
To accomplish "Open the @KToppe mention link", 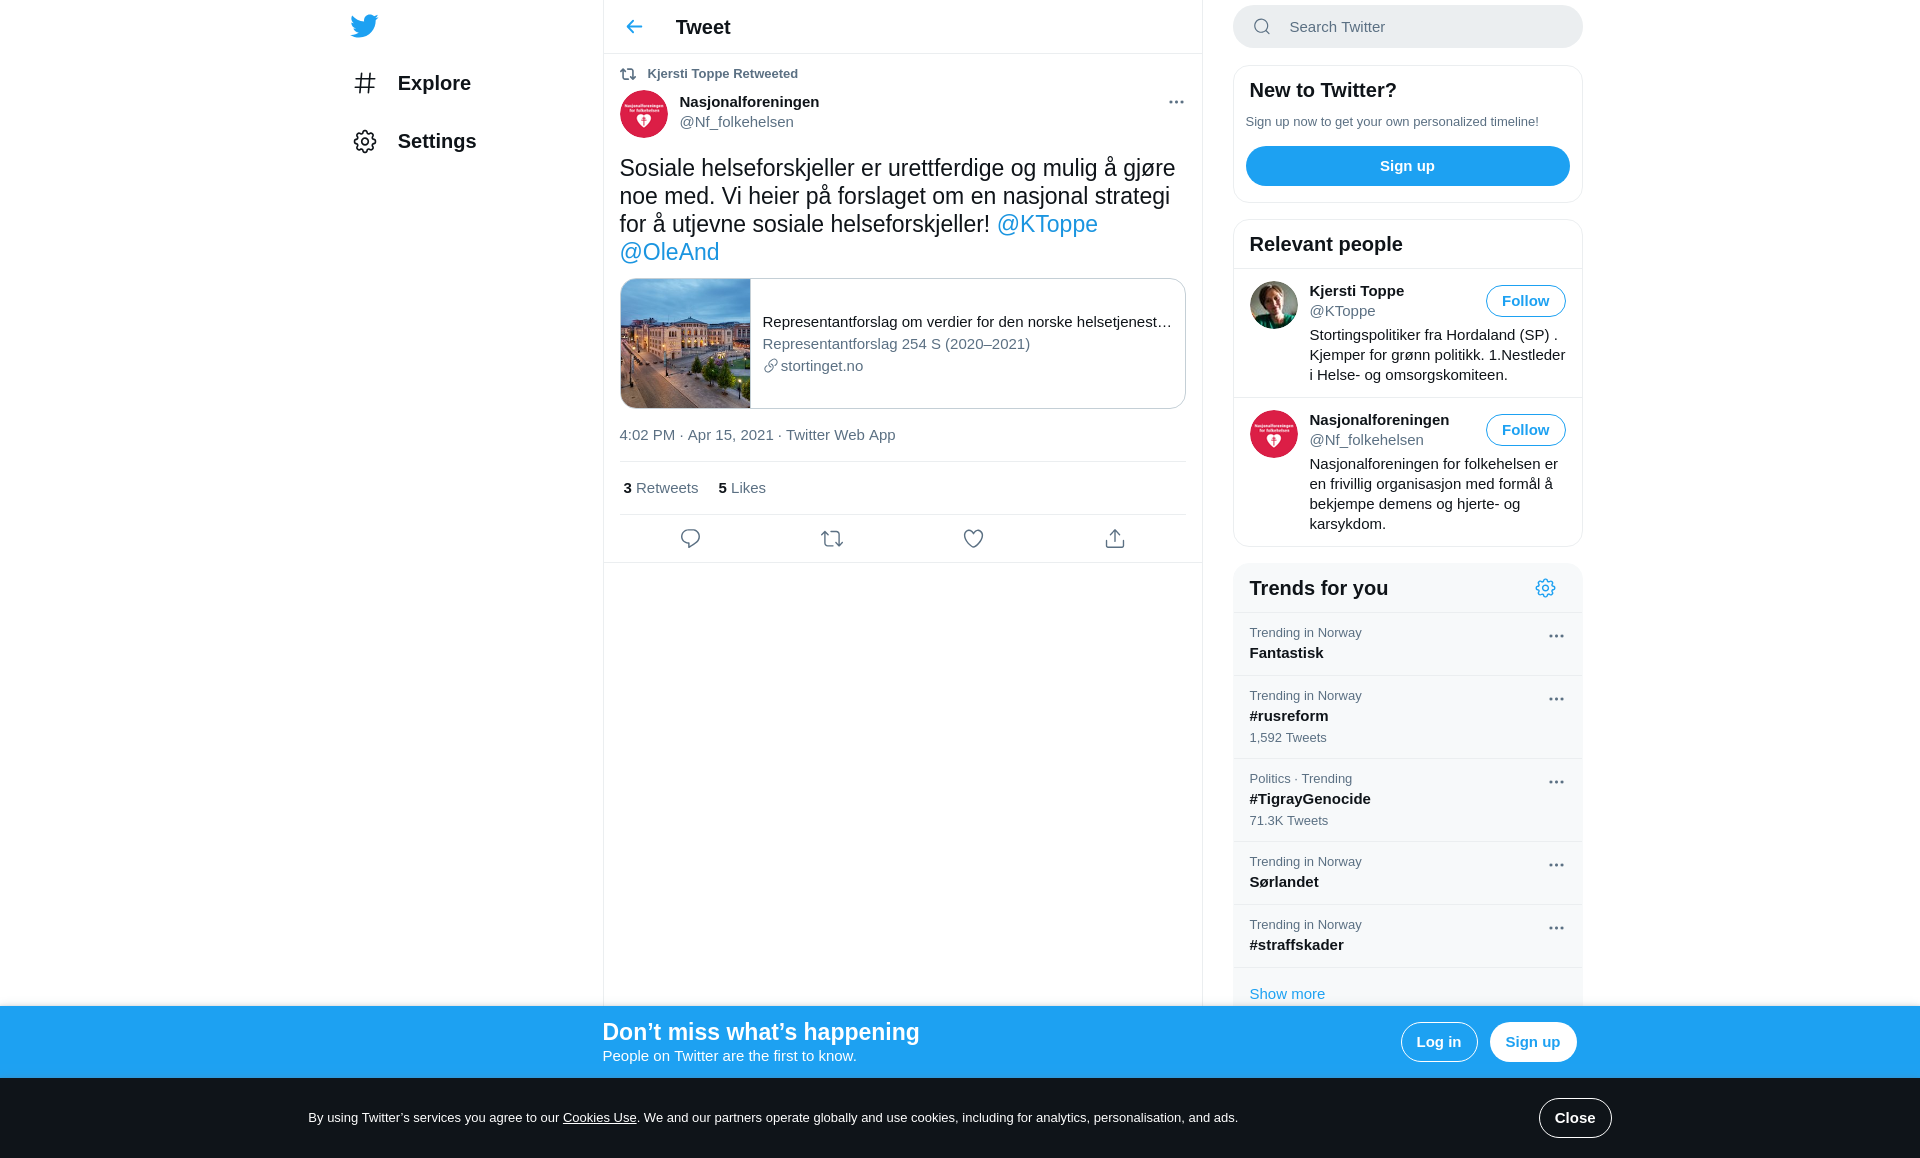I will pos(1047,224).
